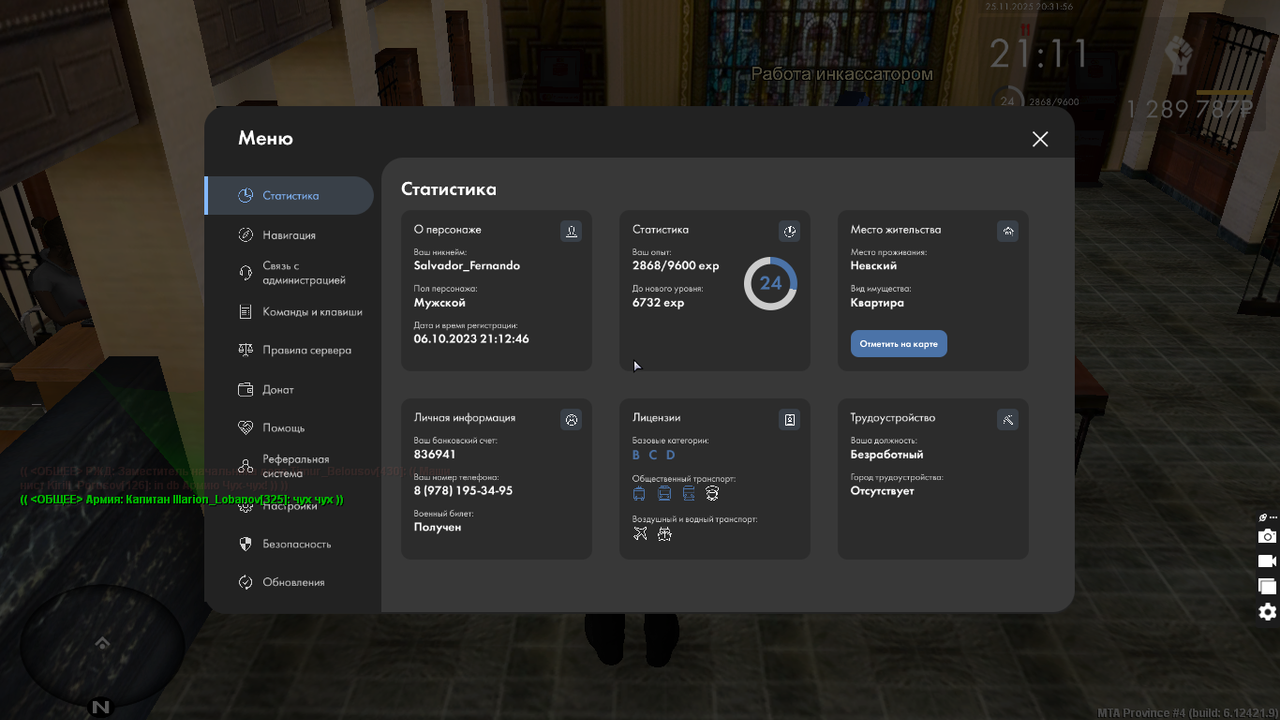Click the overlay gallery stack icon
This screenshot has height=720, width=1280.
[1267, 587]
